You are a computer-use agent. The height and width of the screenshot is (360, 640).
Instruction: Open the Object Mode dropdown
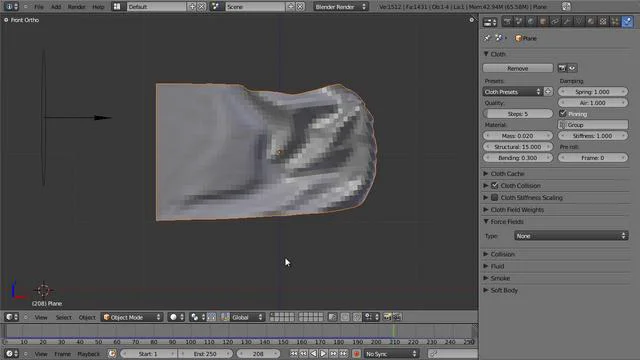point(132,317)
